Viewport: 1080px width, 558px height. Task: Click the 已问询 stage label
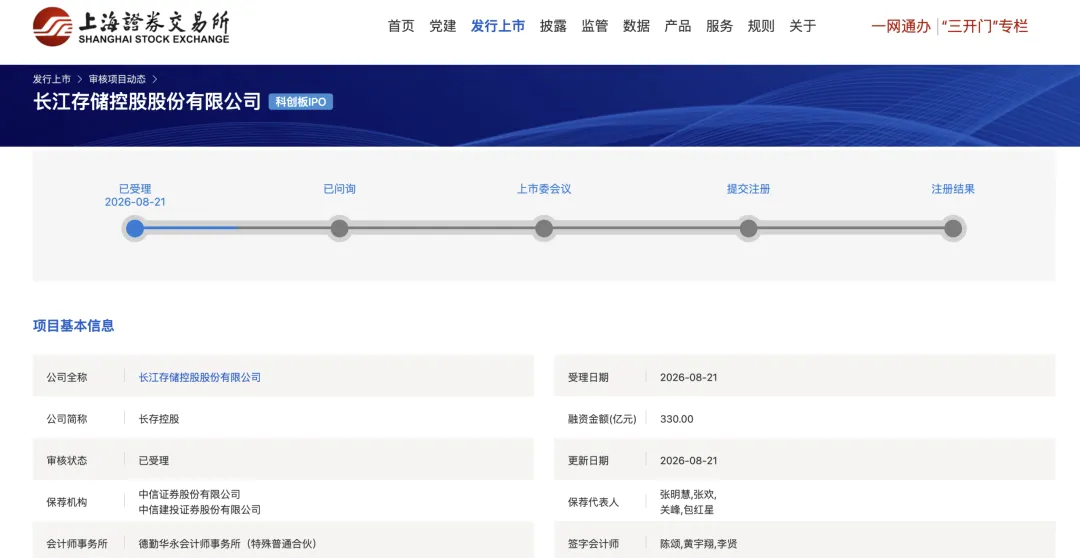coord(340,189)
